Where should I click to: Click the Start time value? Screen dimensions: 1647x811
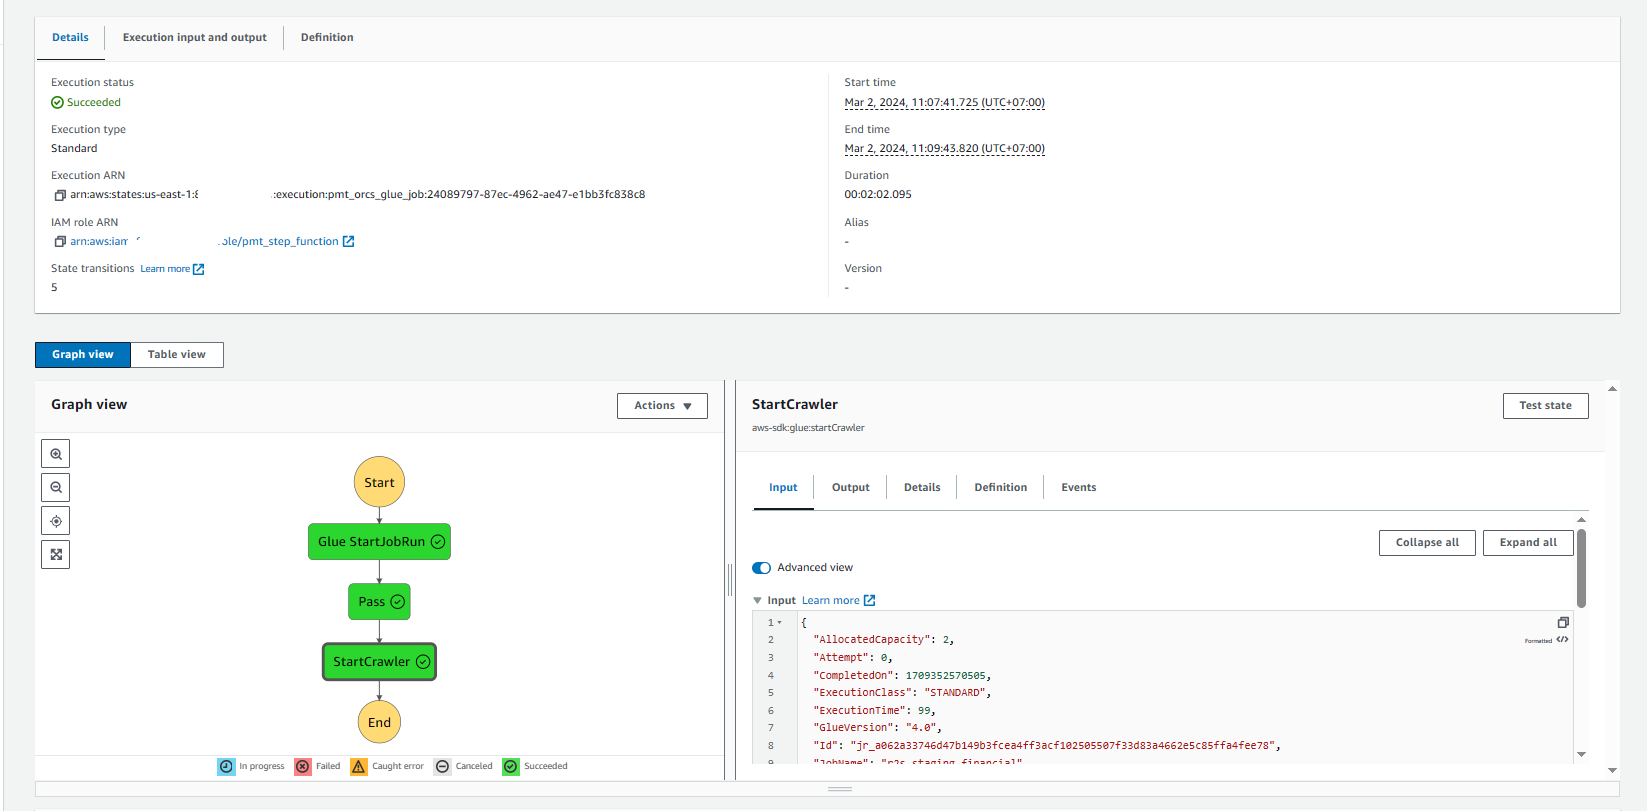click(x=945, y=103)
